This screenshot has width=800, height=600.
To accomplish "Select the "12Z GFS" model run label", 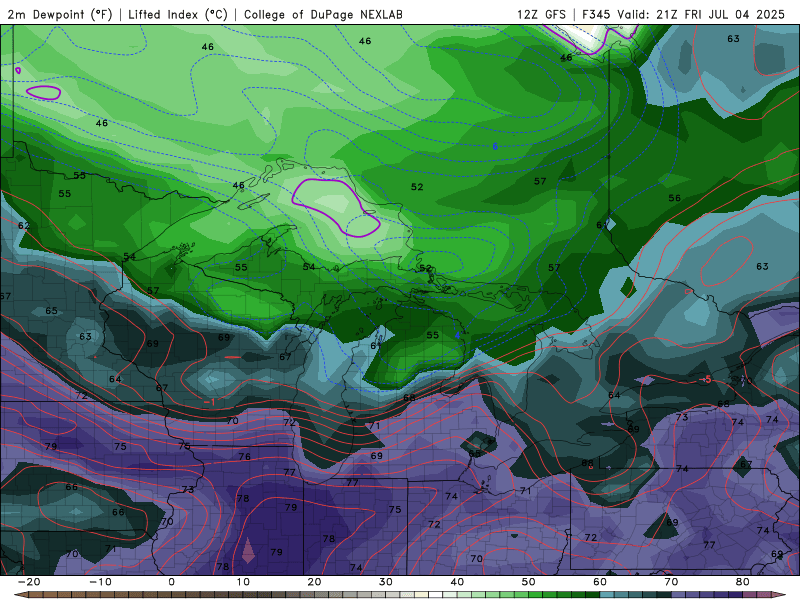I will point(541,14).
